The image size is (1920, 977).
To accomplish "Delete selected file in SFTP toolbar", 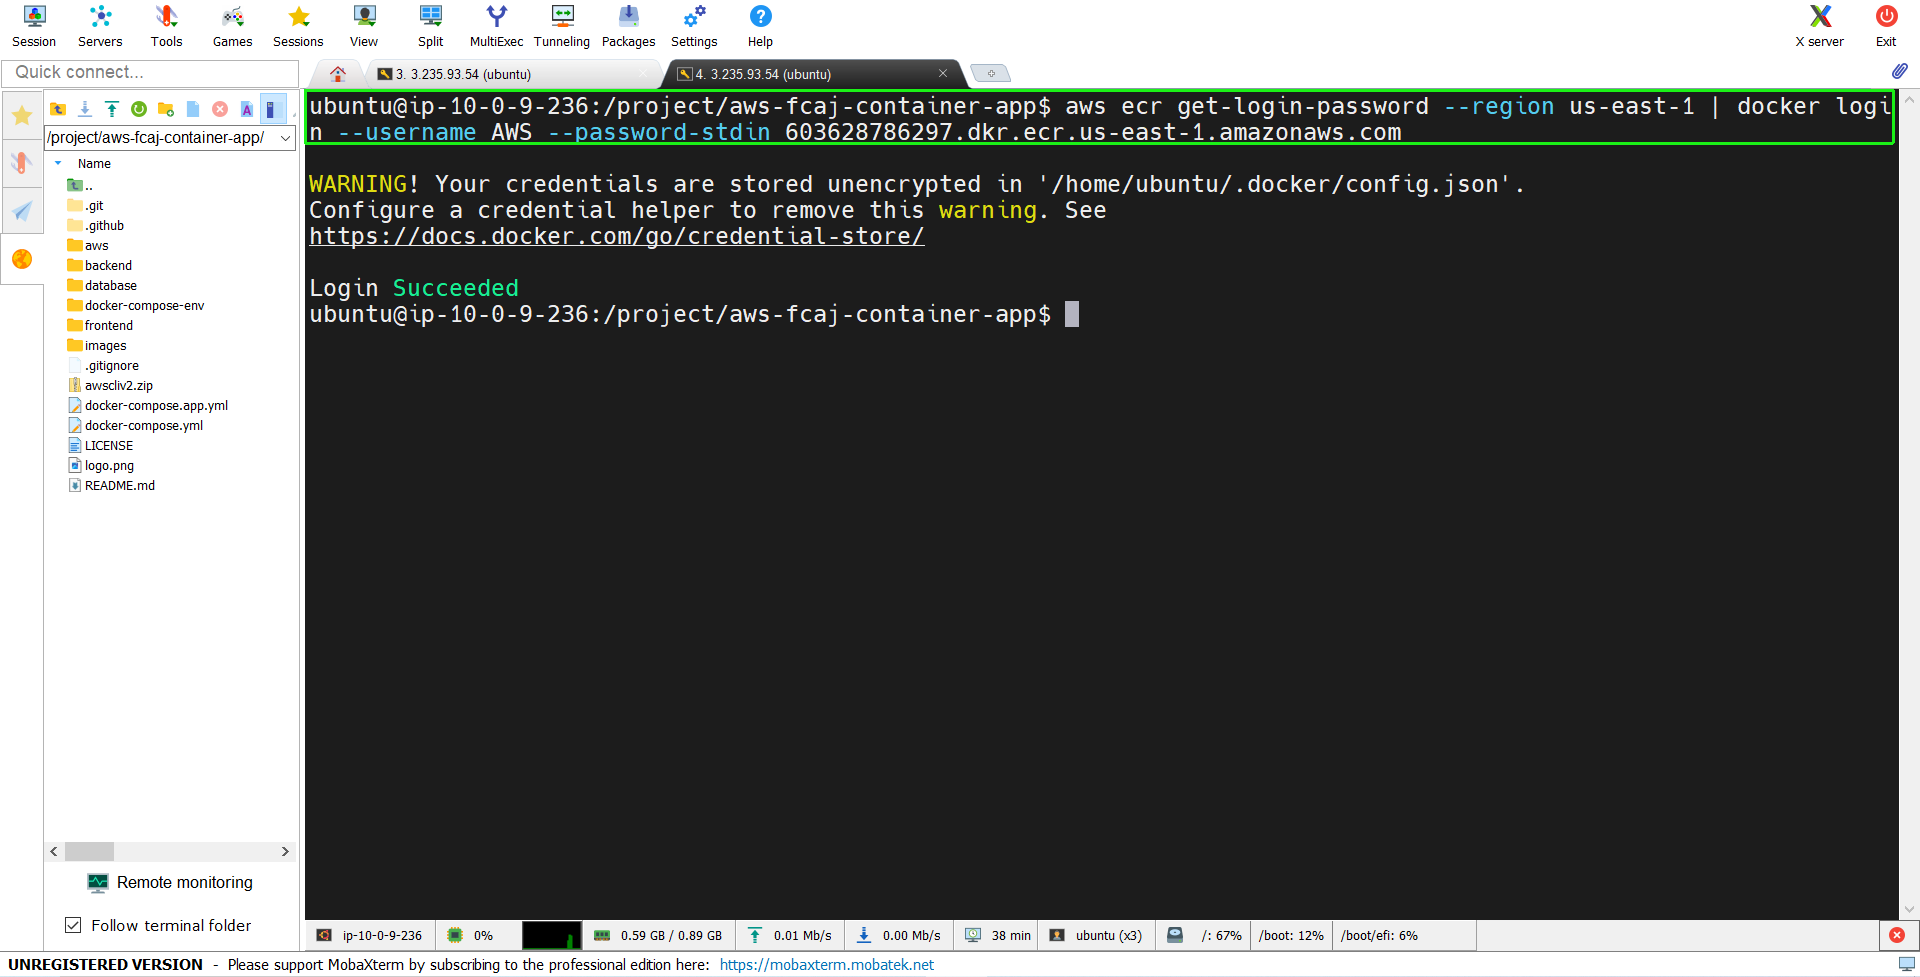I will 220,109.
